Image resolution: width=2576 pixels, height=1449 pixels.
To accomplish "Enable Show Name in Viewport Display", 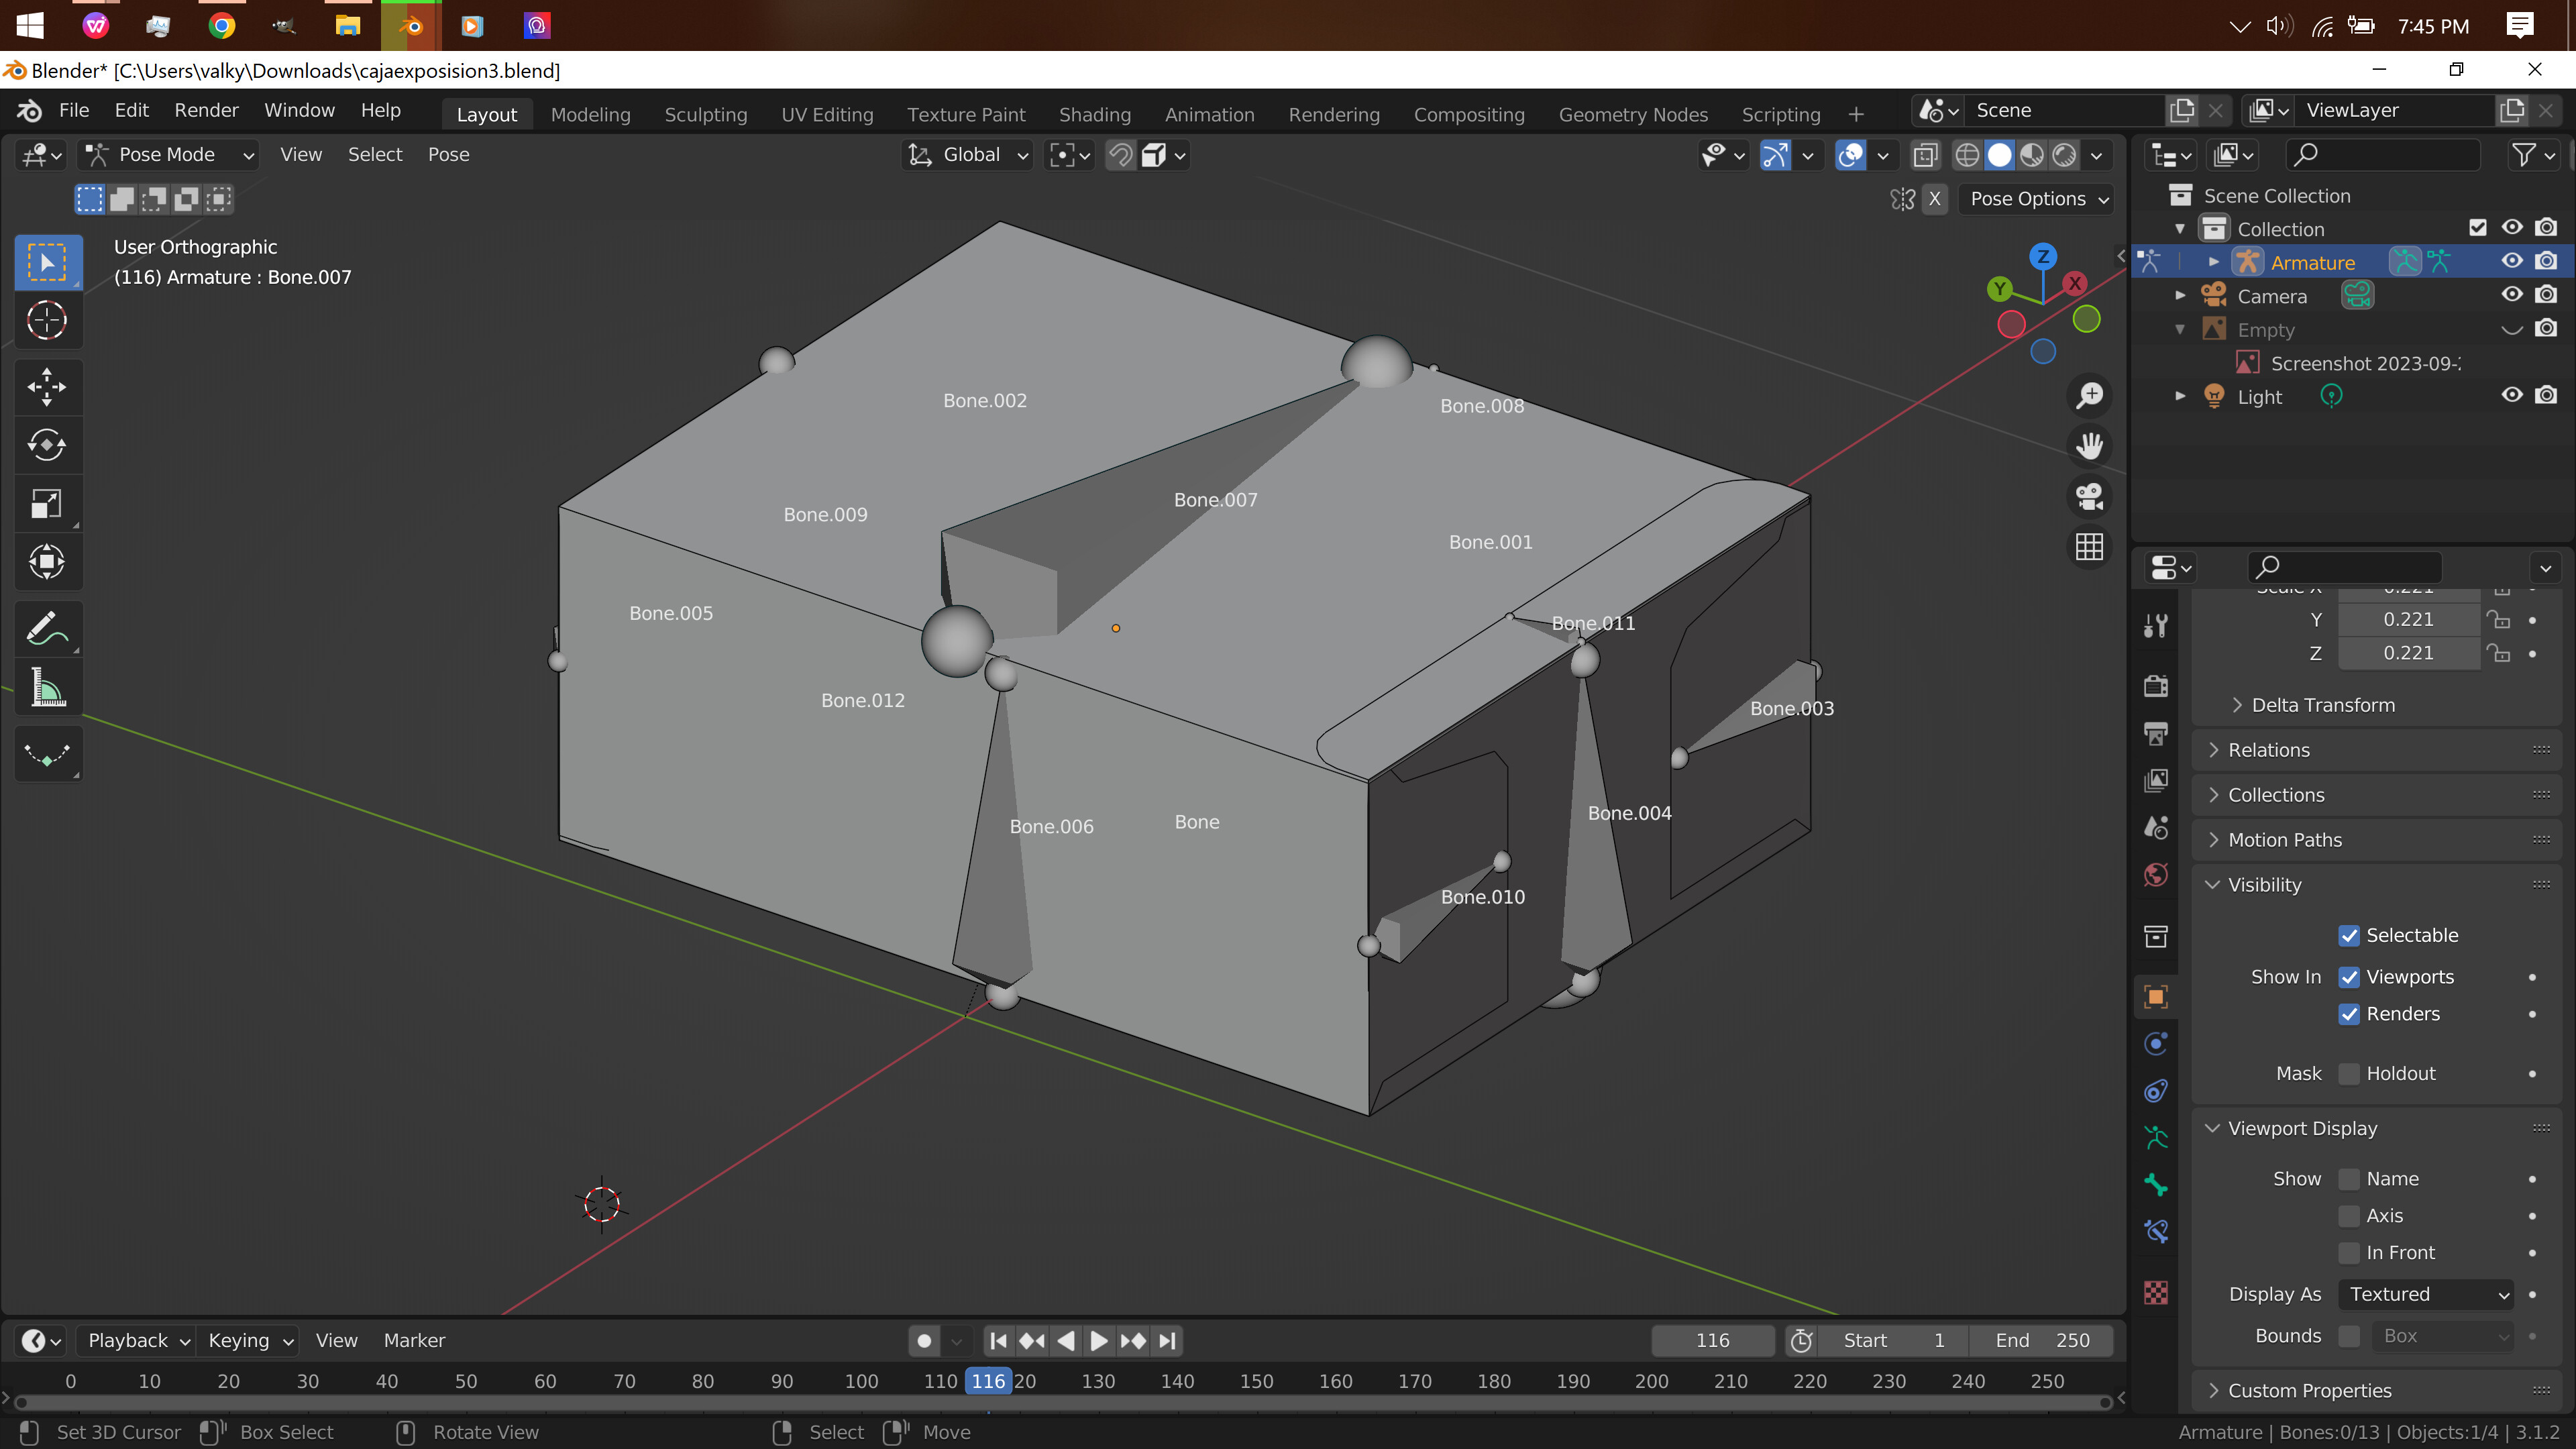I will 2349,1179.
